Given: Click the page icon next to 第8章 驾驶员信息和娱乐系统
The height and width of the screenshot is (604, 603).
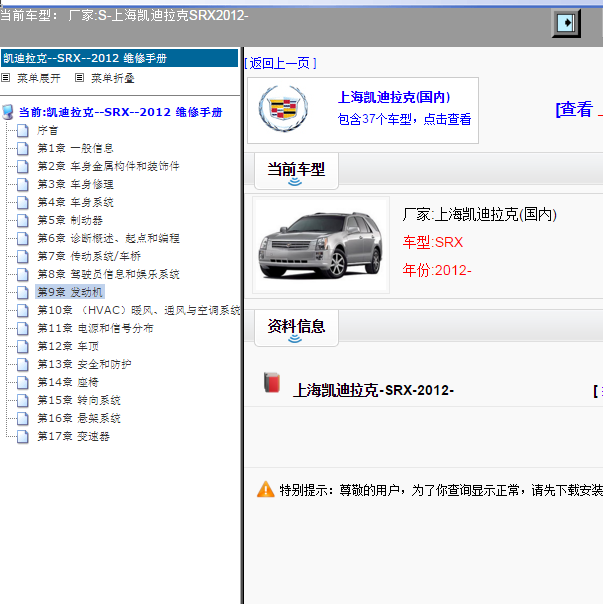Looking at the screenshot, I should click(x=23, y=274).
